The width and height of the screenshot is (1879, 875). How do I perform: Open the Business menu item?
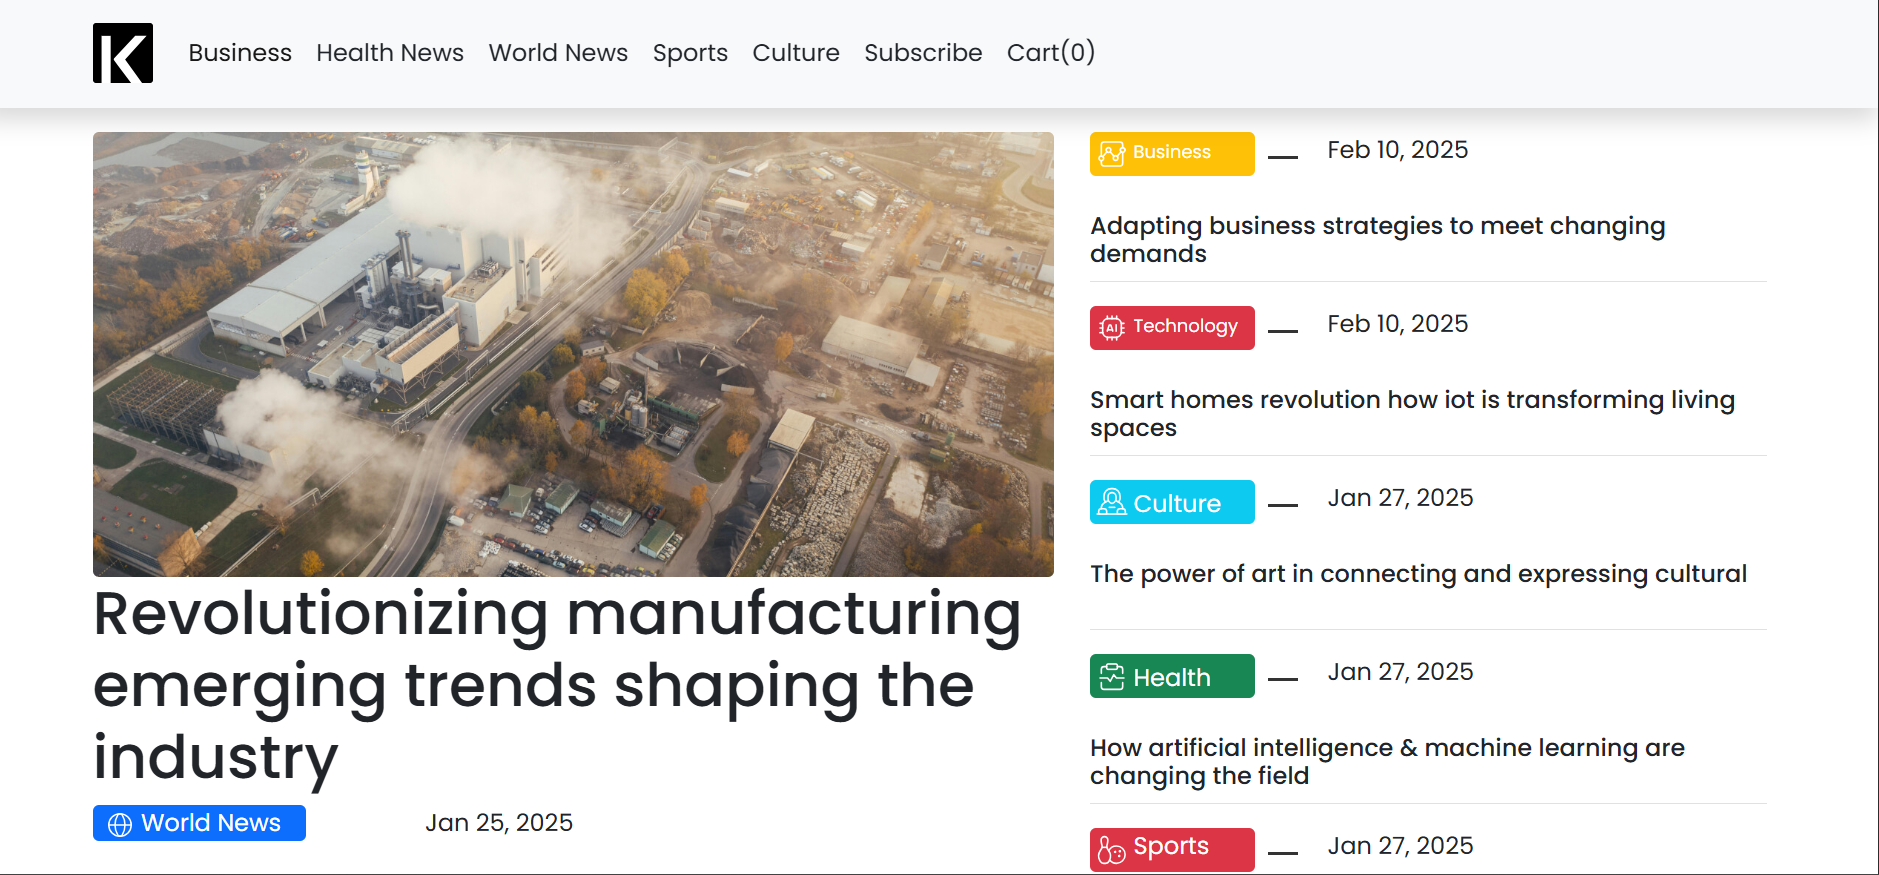click(240, 53)
